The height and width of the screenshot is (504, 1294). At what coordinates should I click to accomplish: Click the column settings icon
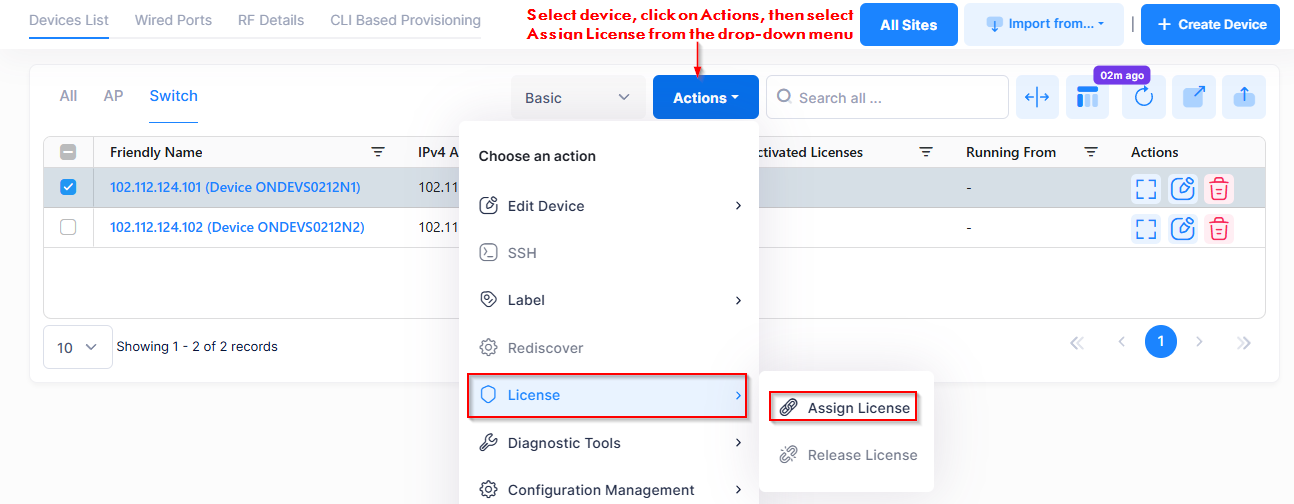pos(1087,98)
